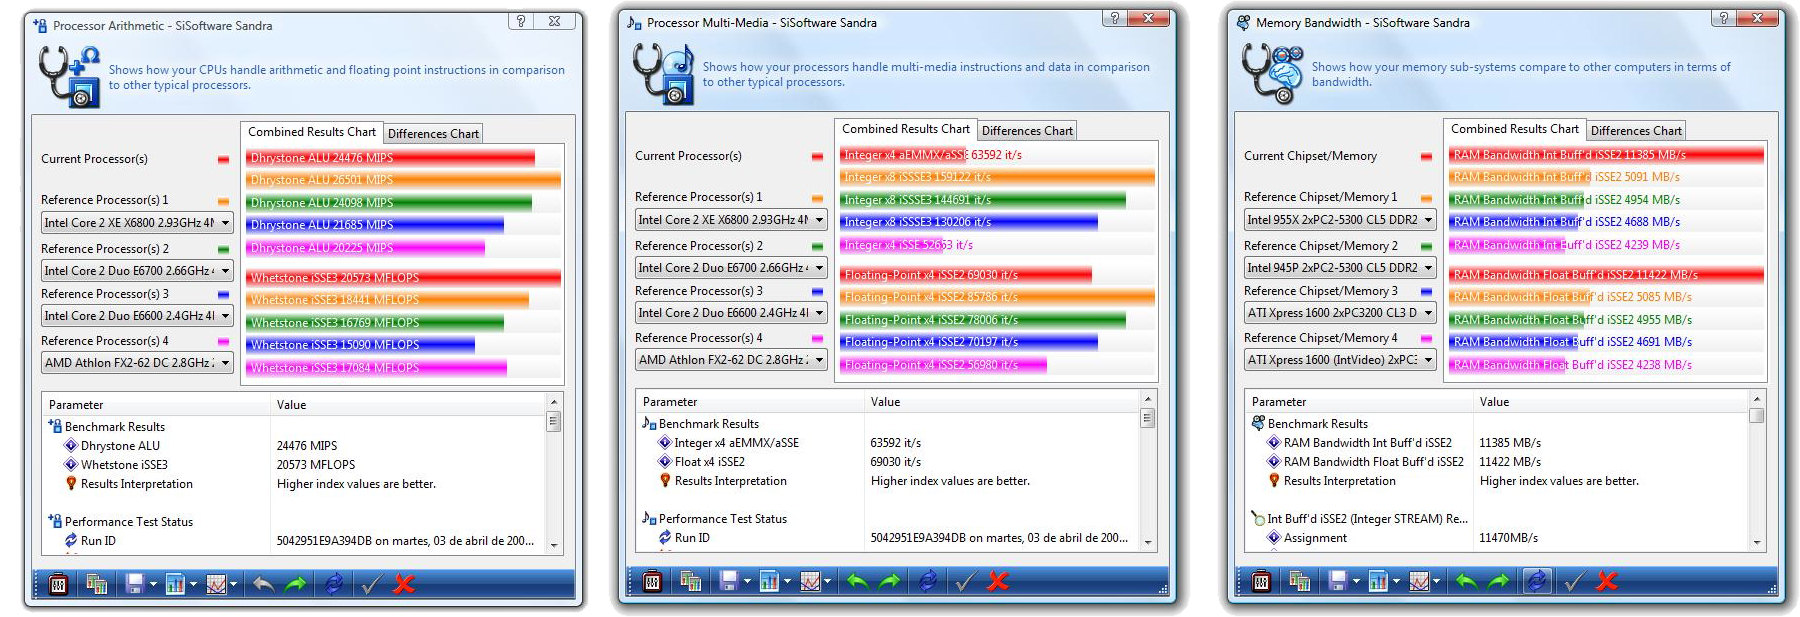Click the grey checkmark in Processor Arithmetic toolbar
The height and width of the screenshot is (617, 1800).
[371, 584]
